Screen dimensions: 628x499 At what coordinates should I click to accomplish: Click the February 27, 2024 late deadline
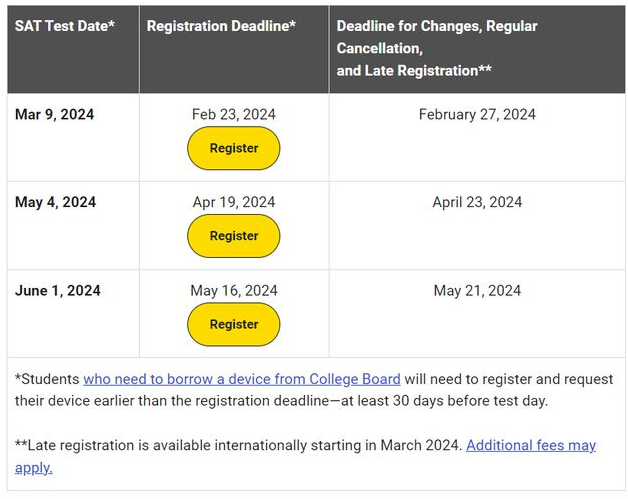[x=477, y=115]
